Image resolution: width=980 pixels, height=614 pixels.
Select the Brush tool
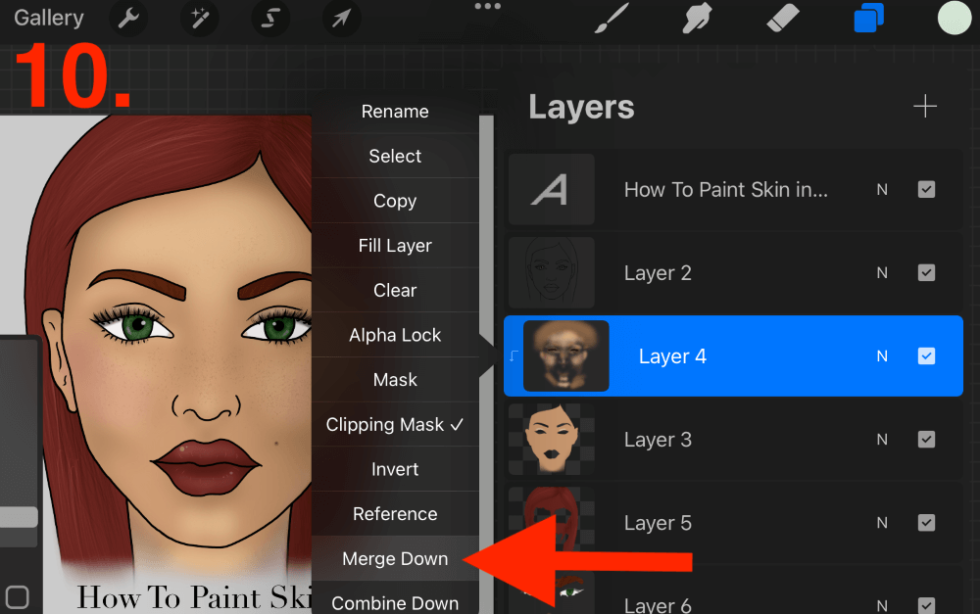[610, 18]
